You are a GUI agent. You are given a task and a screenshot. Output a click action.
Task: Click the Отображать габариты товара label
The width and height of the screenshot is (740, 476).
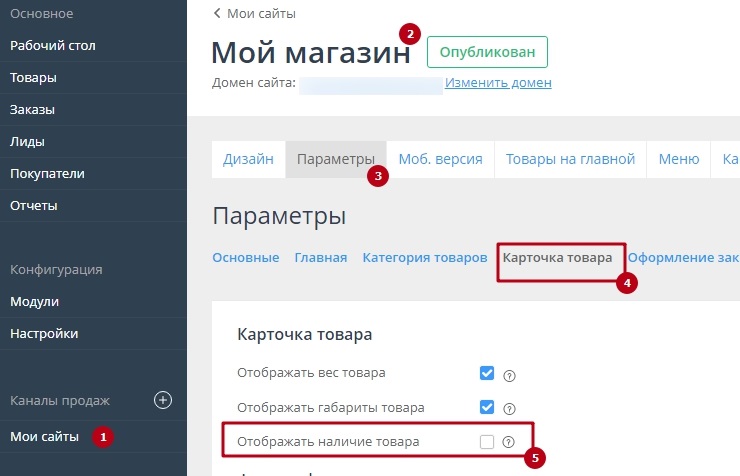[330, 407]
